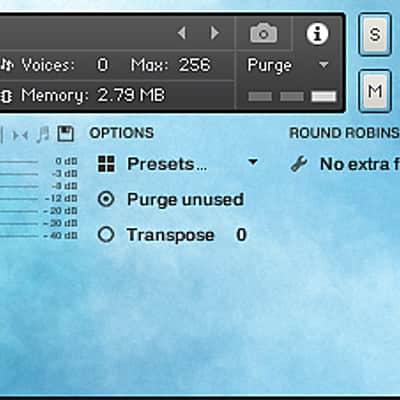
Task: Open the camera snapshot icon
Action: pos(263,33)
